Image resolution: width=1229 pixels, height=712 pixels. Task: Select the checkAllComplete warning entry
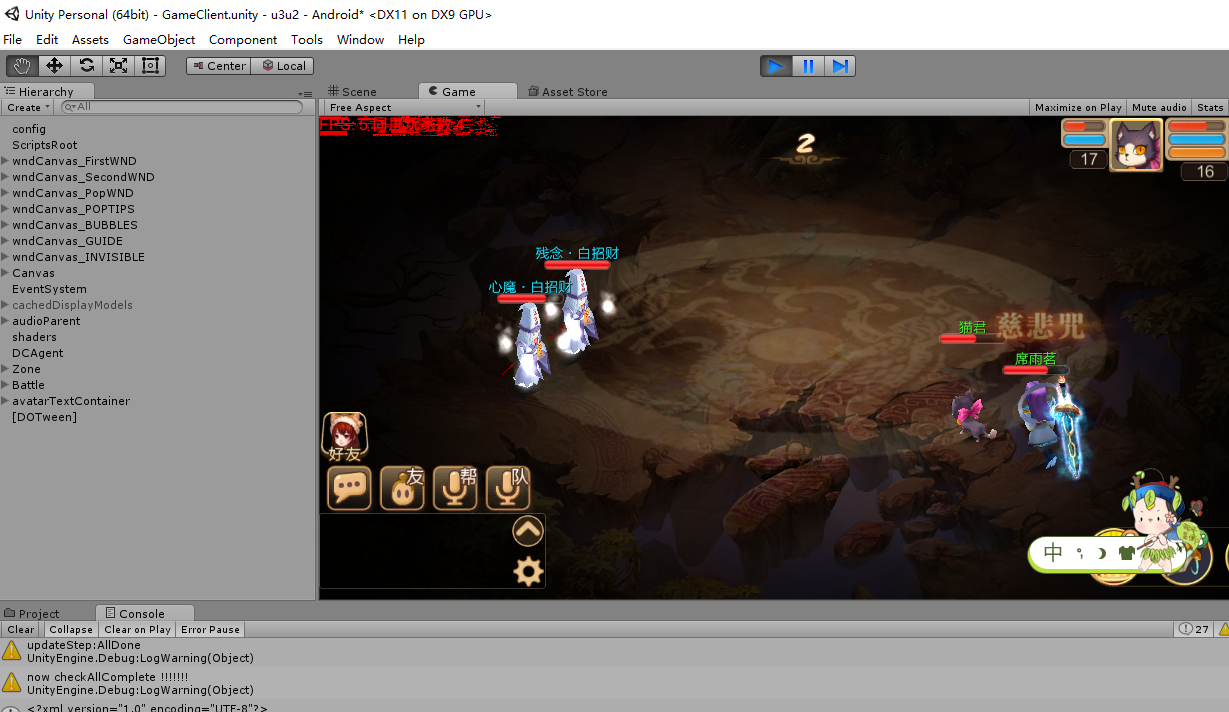614,683
